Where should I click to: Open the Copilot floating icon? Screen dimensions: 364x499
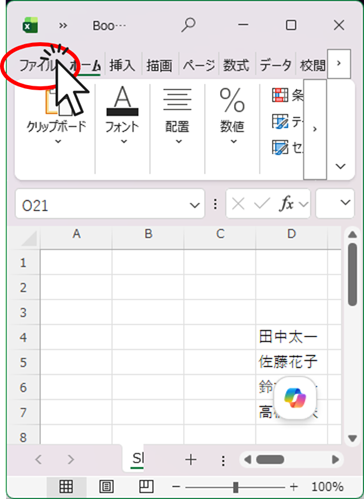point(295,398)
